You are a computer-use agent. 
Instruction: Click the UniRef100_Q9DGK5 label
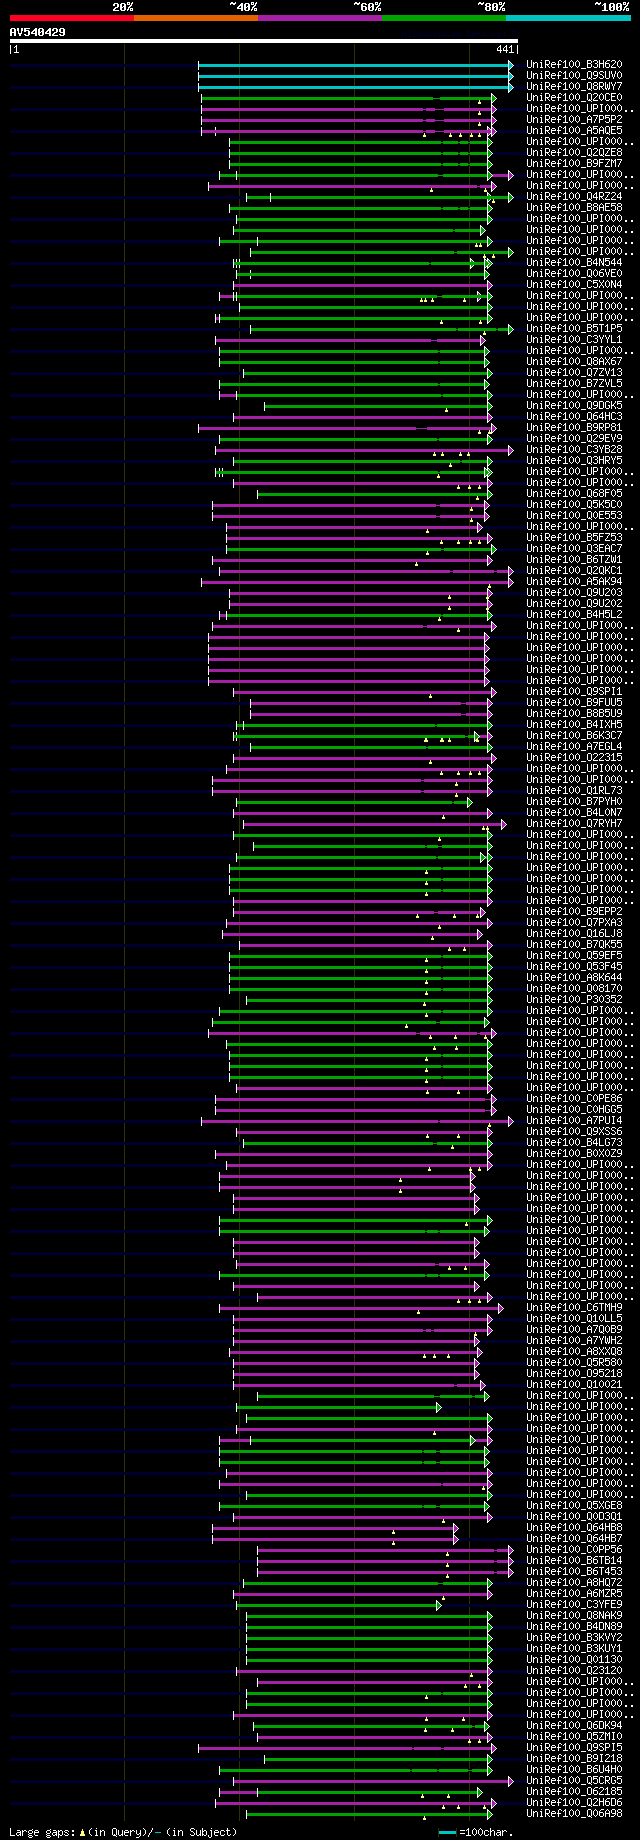[x=574, y=406]
